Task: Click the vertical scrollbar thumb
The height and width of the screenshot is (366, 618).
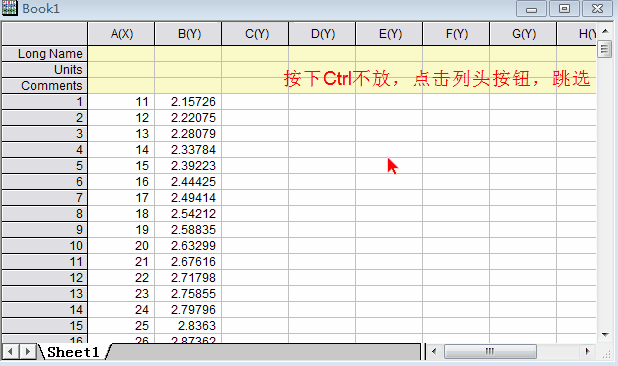Action: (x=605, y=49)
